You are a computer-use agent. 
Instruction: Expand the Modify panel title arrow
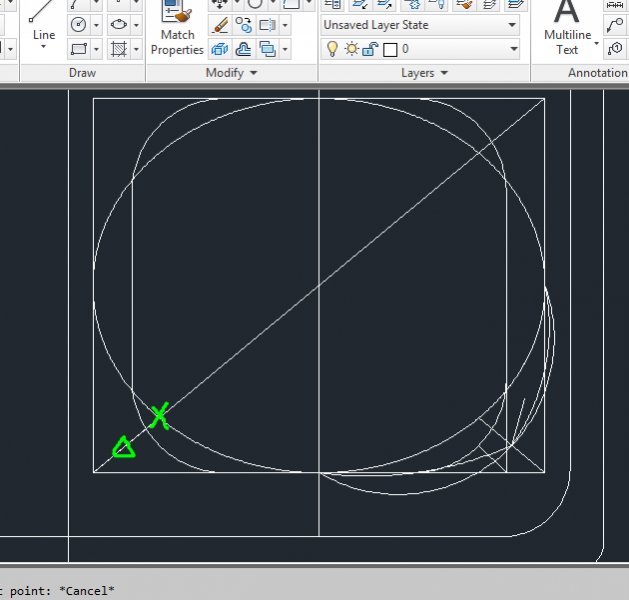(x=254, y=73)
